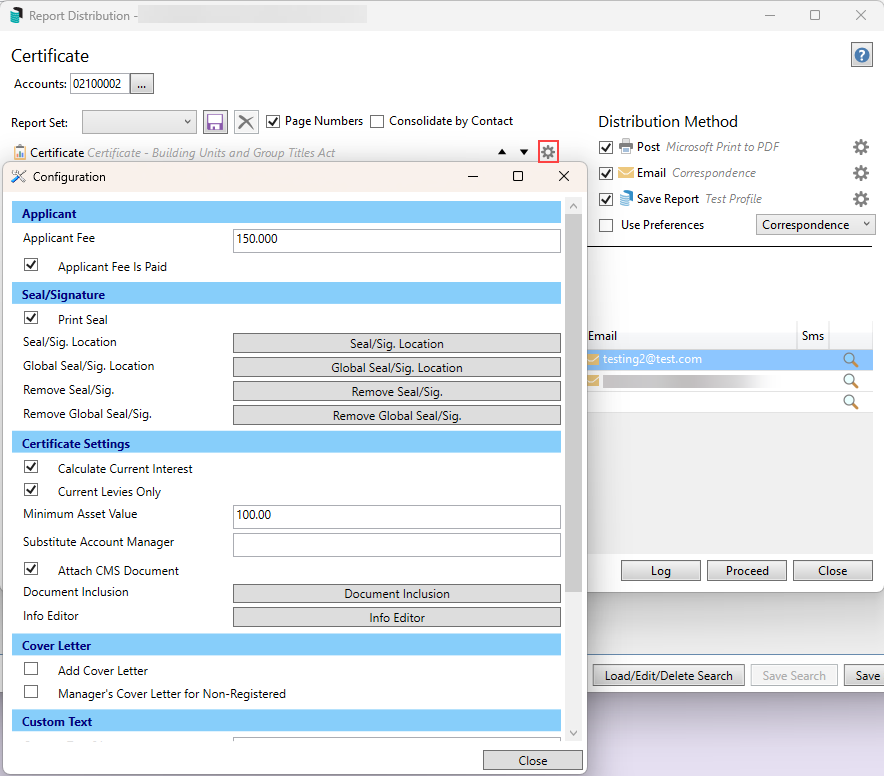Viewport: 884px width, 776px height.
Task: Toggle the Print Seal checkbox
Action: (x=31, y=318)
